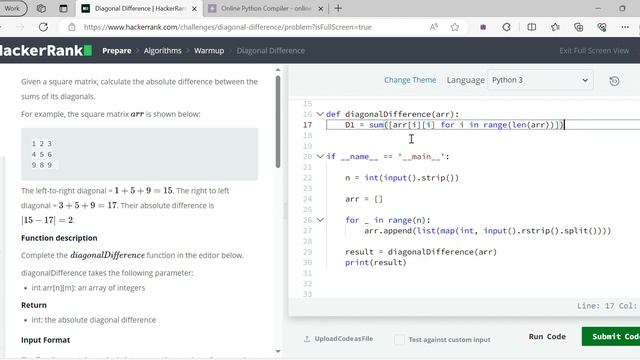This screenshot has height=360, width=640.
Task: Reset code with the restore icon
Action: (614, 81)
